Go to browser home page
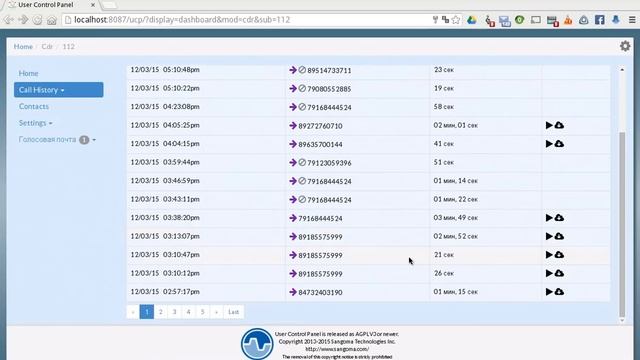 [51, 20]
